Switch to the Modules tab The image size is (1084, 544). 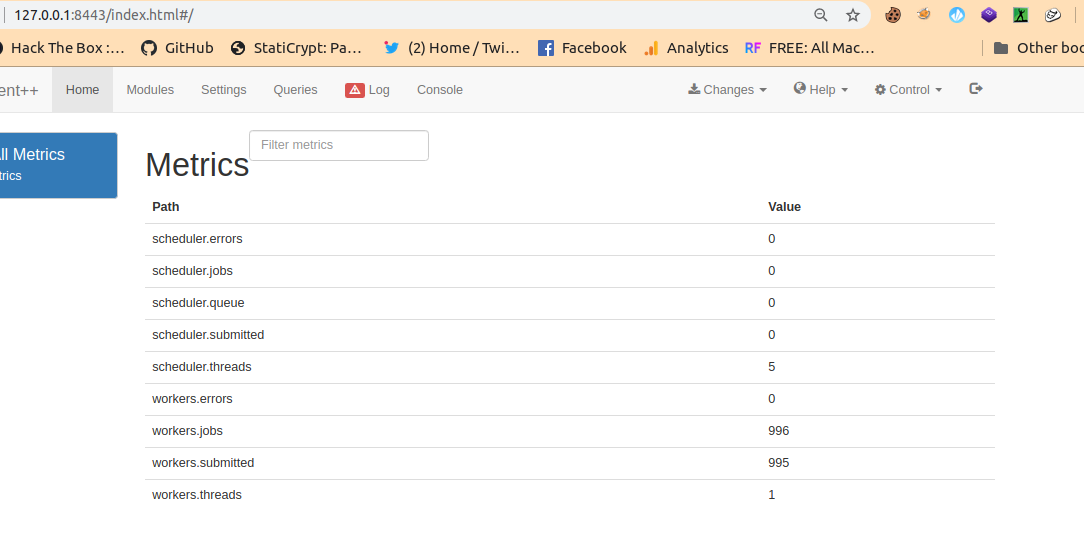point(150,90)
